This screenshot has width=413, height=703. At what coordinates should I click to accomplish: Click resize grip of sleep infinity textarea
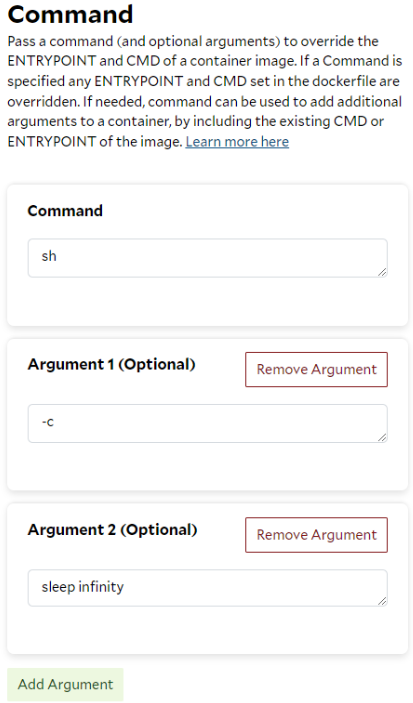[x=382, y=601]
